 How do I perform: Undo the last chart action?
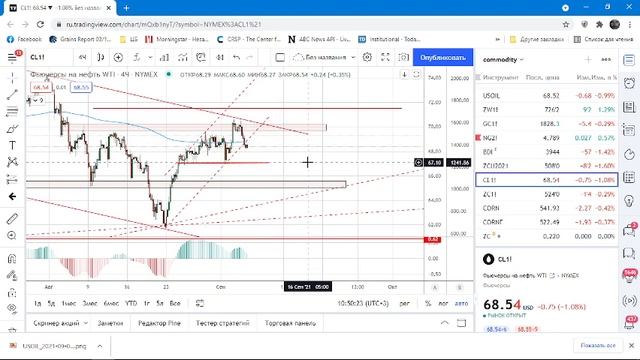(x=236, y=58)
